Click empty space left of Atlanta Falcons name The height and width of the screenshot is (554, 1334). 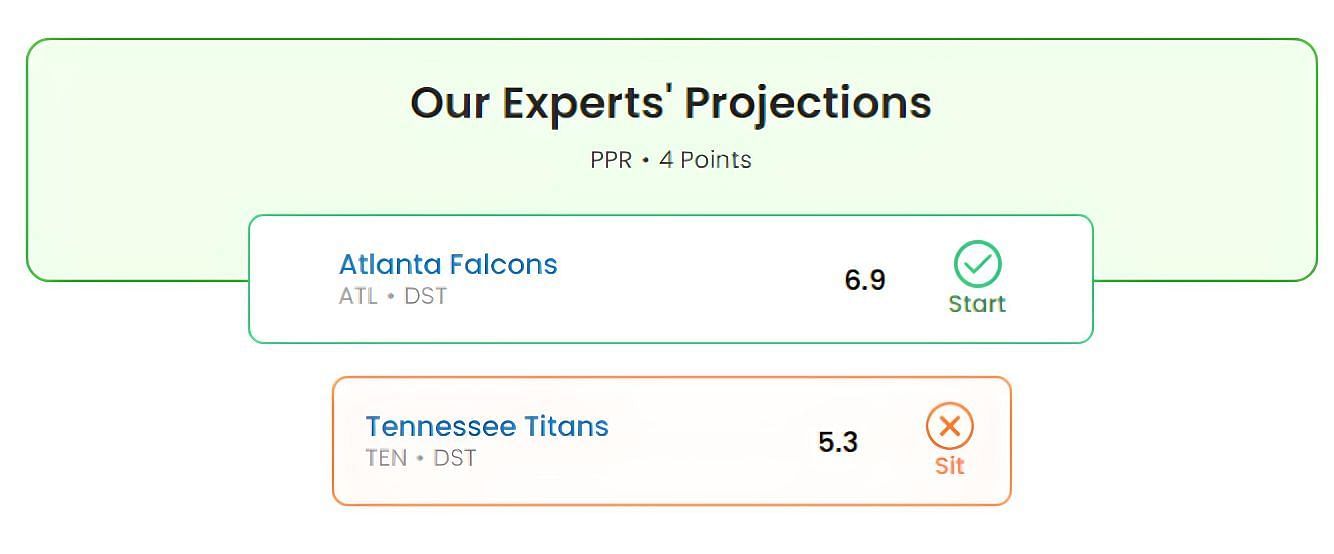pos(295,280)
